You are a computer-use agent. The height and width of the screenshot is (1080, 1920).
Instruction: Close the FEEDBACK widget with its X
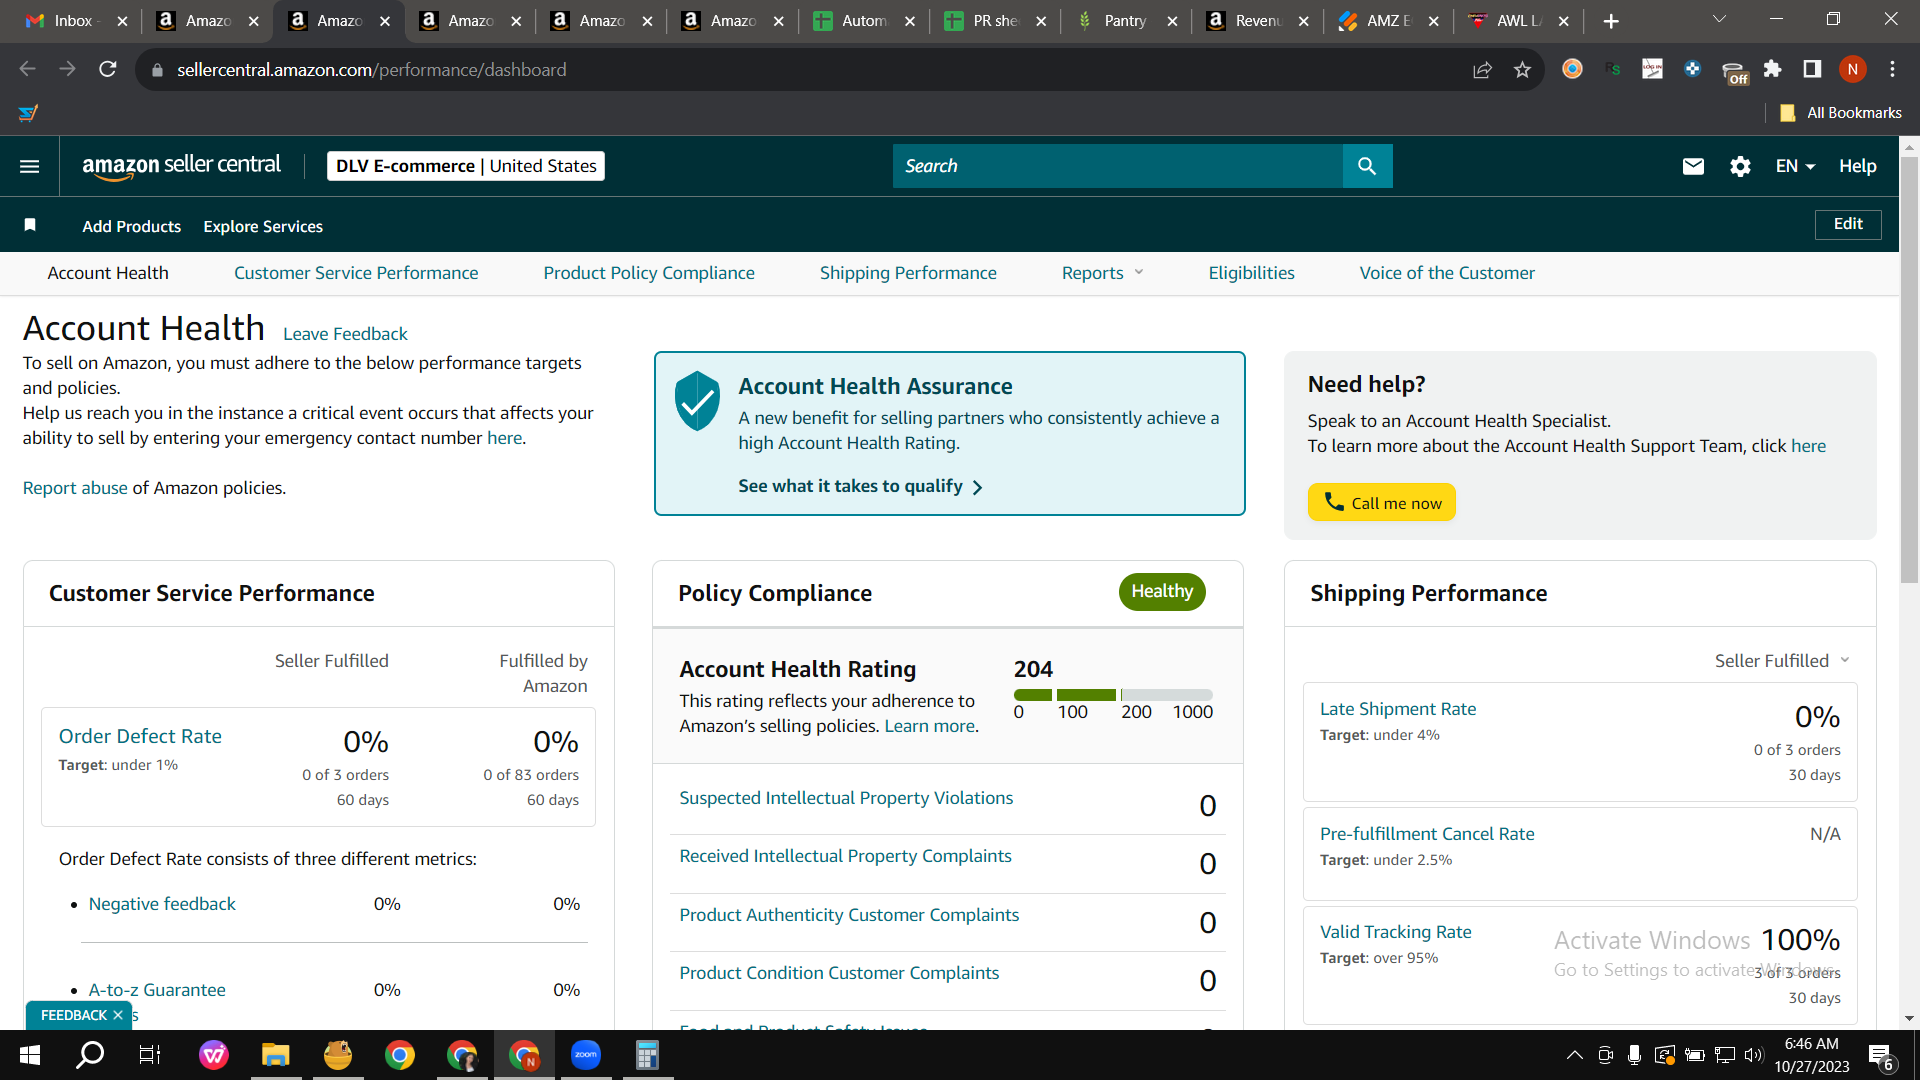coord(118,1015)
